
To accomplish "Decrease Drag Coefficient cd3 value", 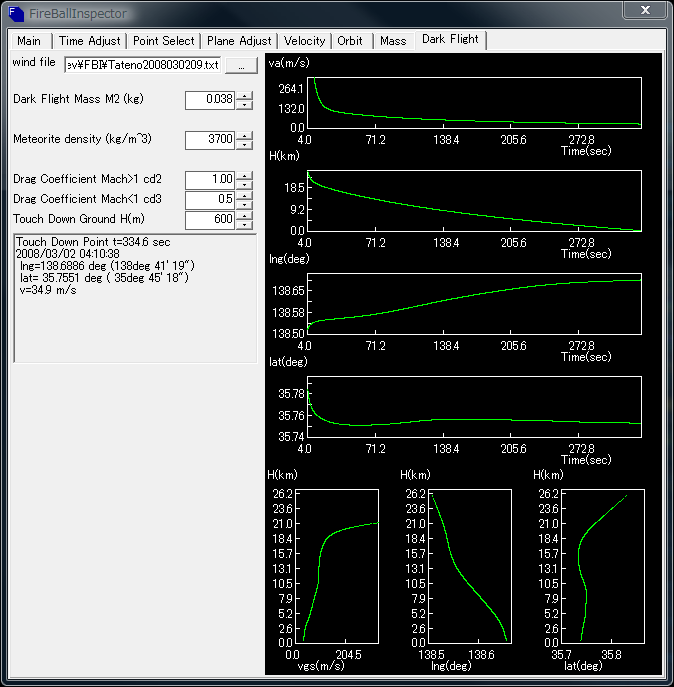I will tap(245, 205).
